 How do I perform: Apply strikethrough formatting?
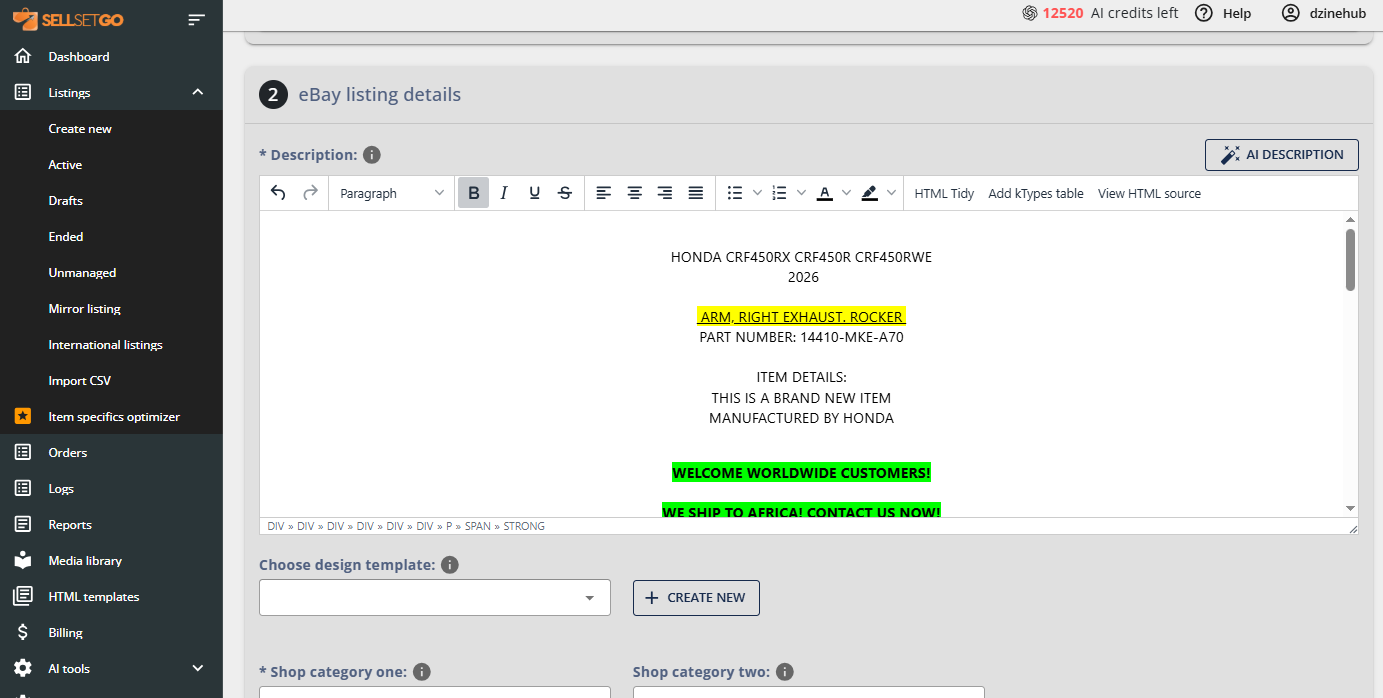point(565,193)
